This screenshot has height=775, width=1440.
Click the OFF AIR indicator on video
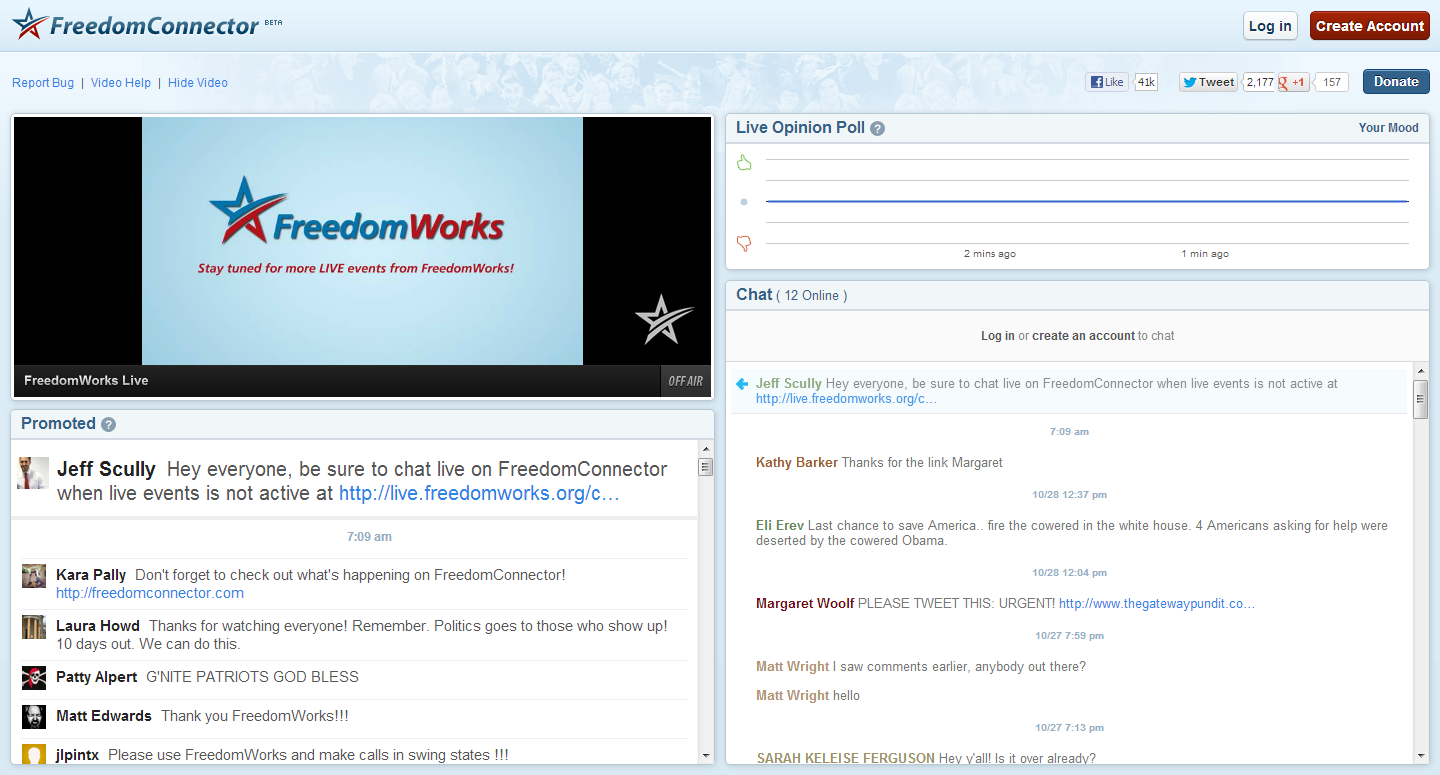[686, 381]
